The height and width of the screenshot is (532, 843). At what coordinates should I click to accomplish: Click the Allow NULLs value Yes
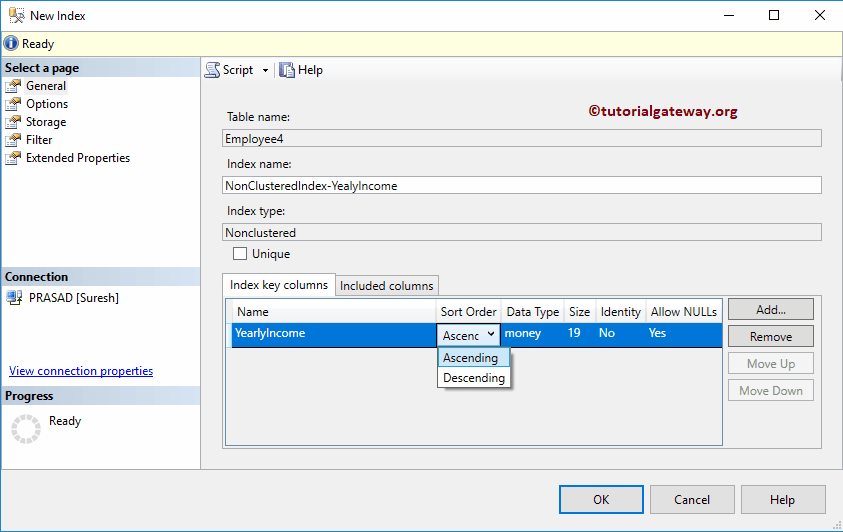(657, 333)
